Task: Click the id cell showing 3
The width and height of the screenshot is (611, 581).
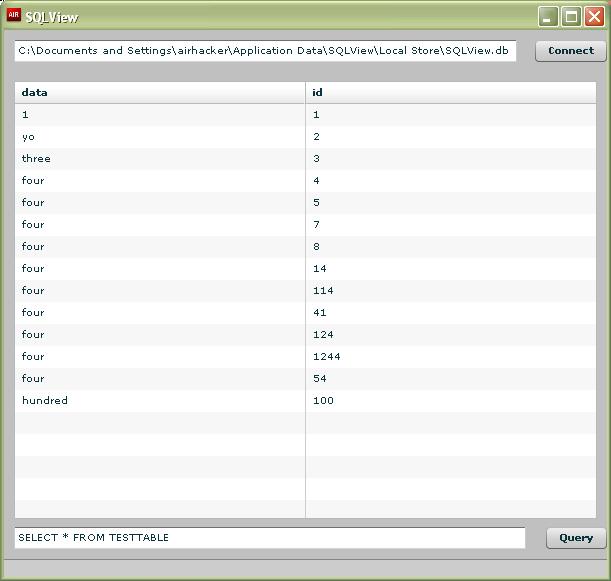Action: [451, 159]
